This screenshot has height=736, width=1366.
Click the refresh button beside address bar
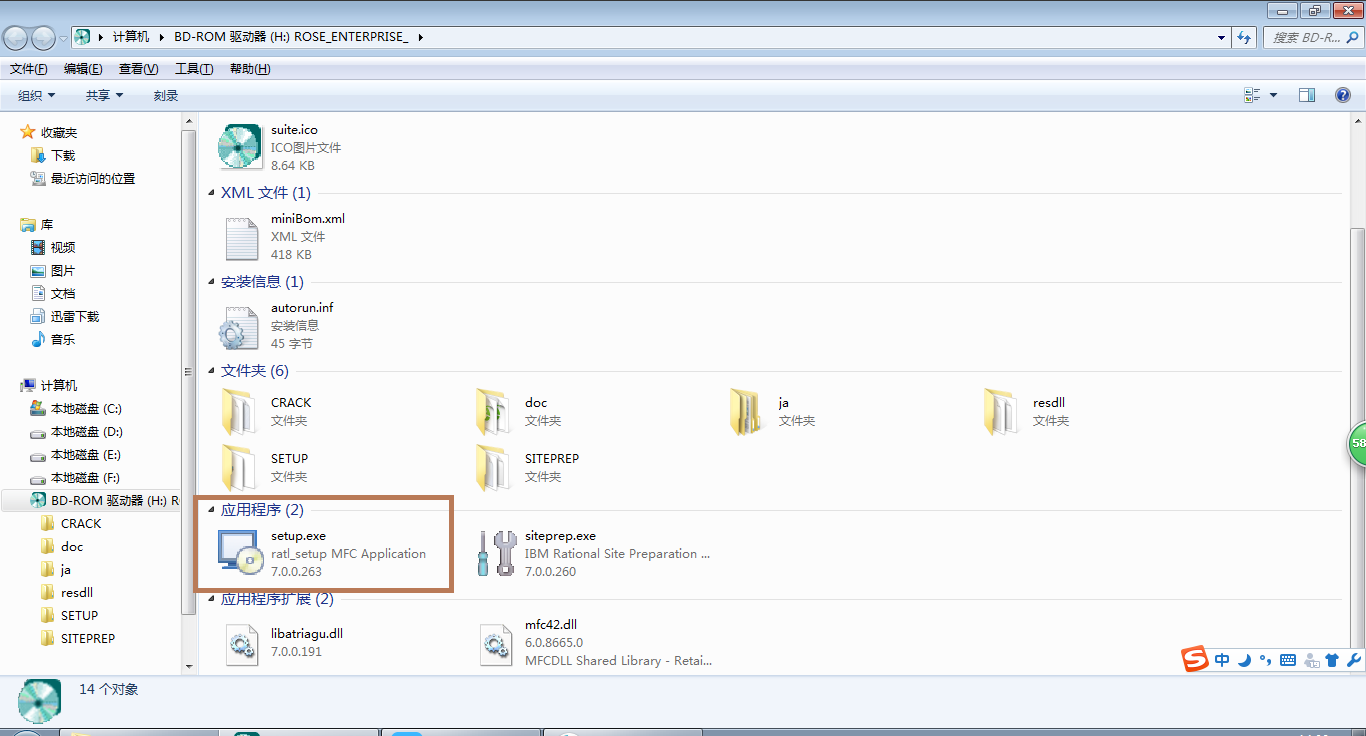coord(1244,37)
